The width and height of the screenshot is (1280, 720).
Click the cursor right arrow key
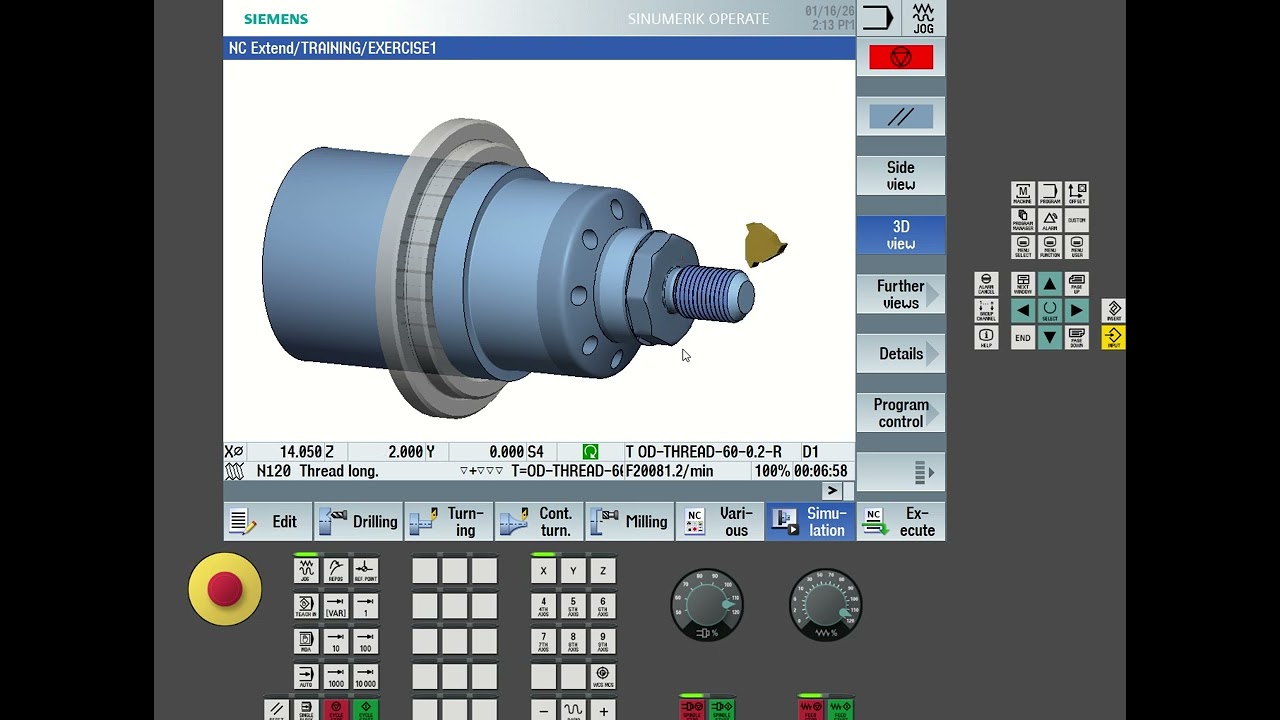coord(1077,311)
